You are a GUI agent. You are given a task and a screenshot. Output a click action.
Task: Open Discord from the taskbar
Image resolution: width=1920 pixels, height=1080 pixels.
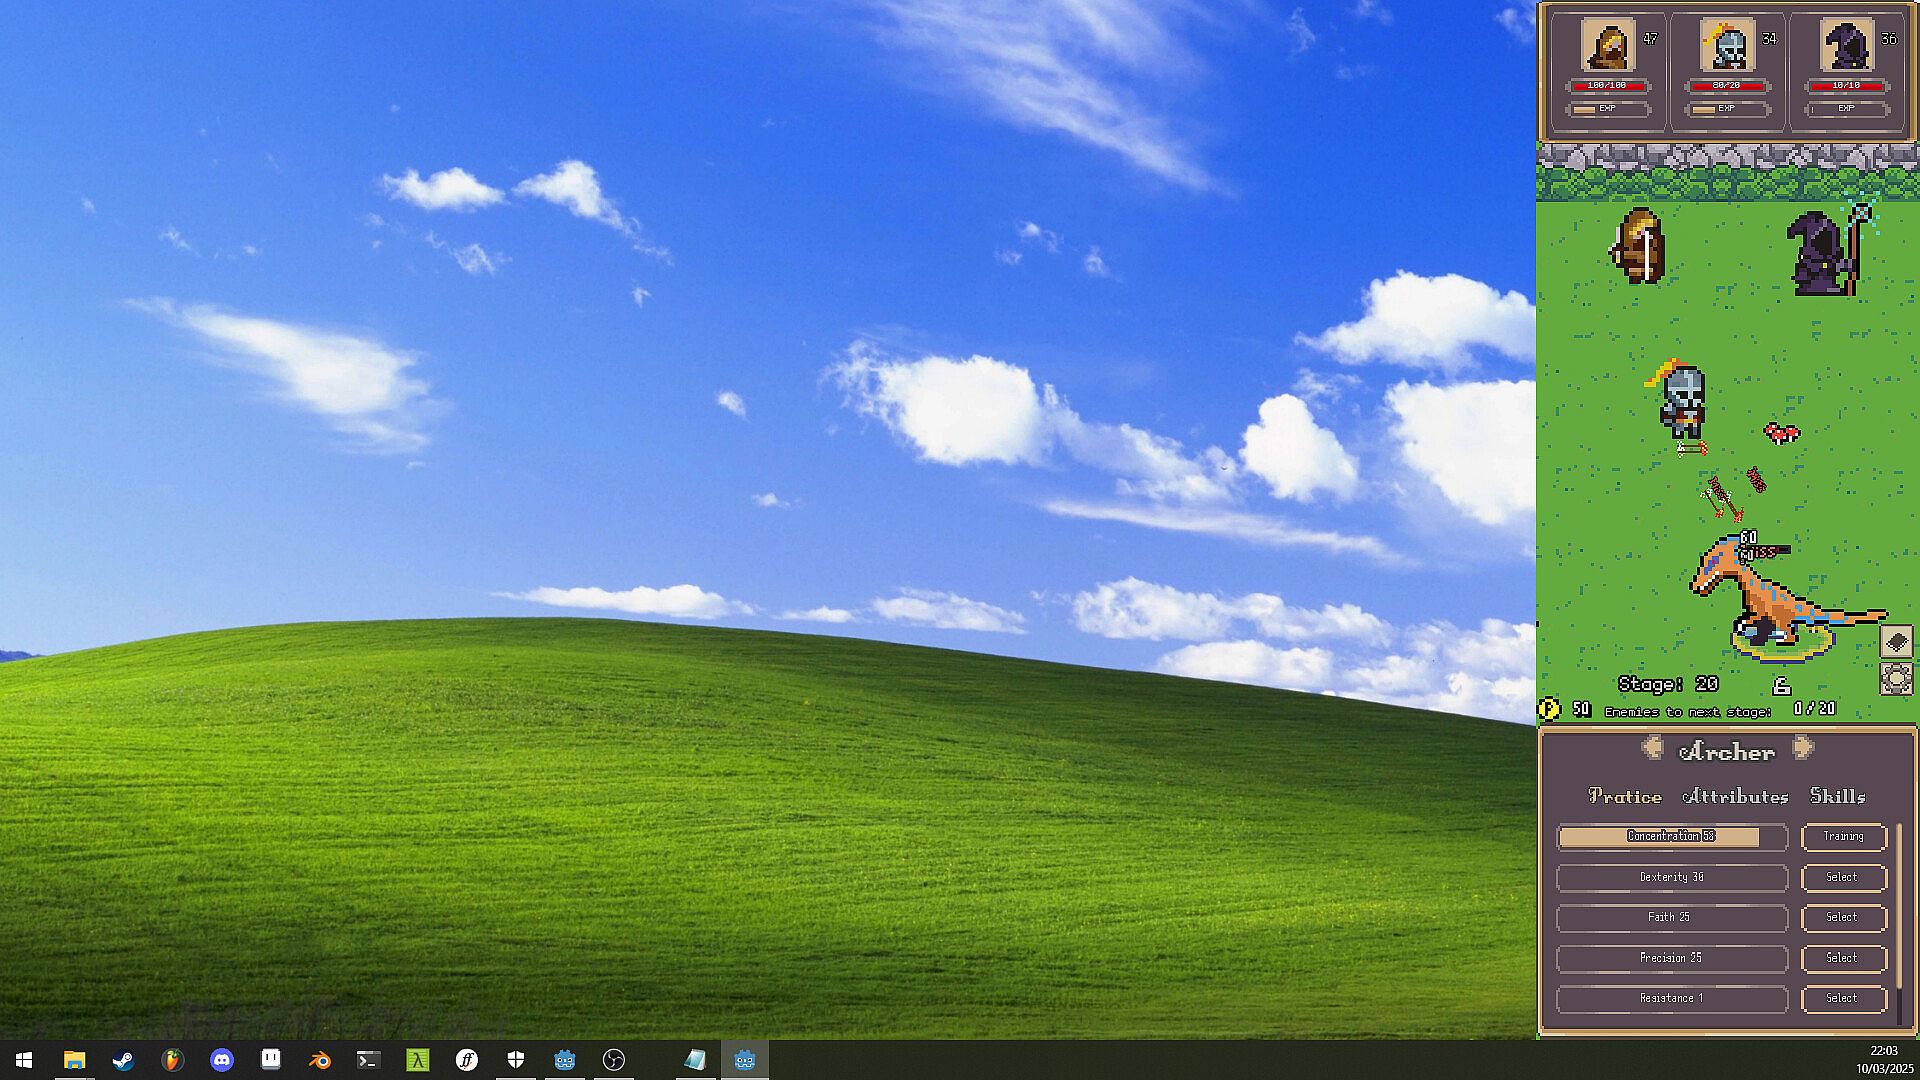click(x=222, y=1060)
